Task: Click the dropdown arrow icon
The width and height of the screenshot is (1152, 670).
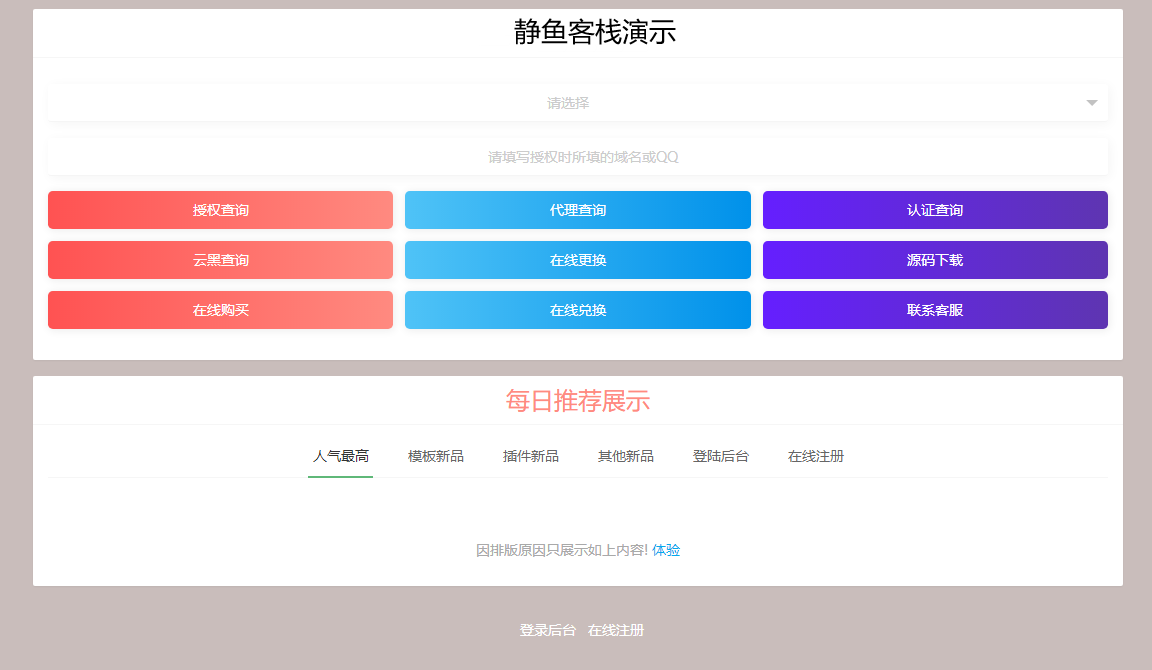Action: pos(1091,103)
